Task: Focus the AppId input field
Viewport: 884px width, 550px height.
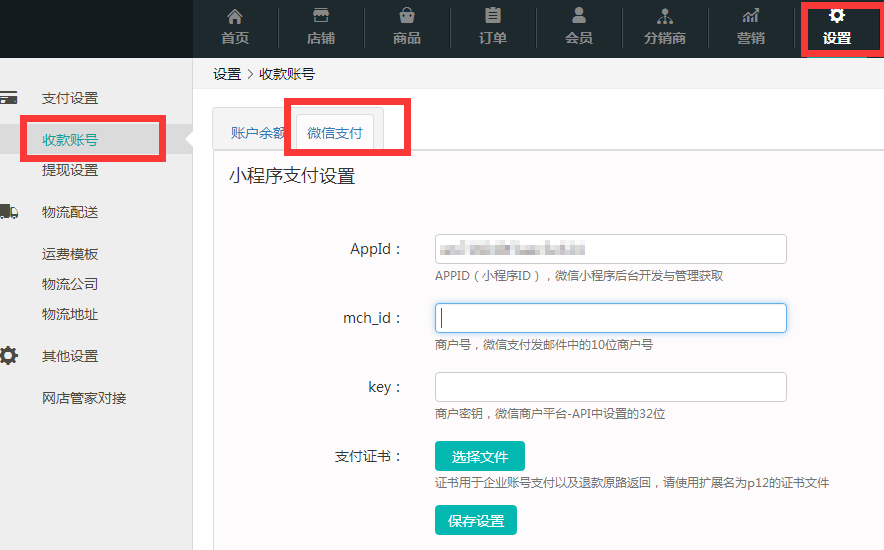Action: [610, 249]
